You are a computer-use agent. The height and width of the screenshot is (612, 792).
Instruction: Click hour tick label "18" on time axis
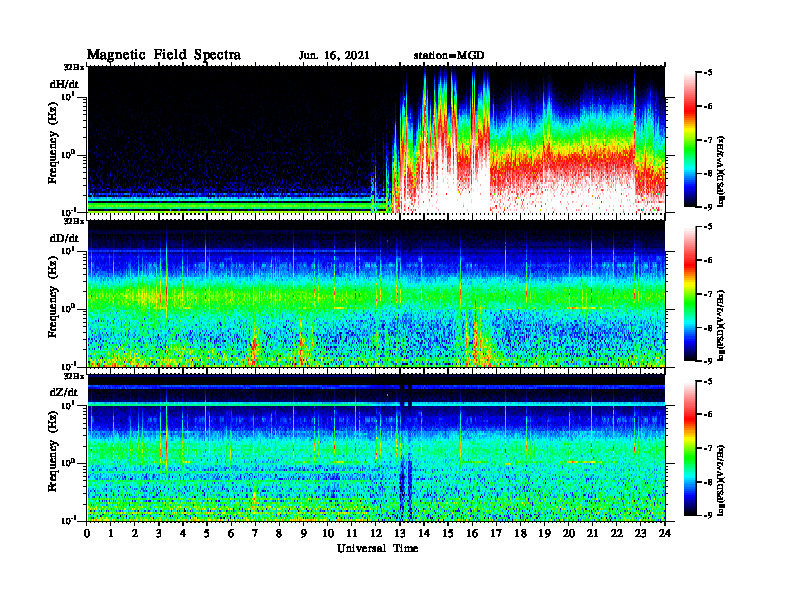520,534
